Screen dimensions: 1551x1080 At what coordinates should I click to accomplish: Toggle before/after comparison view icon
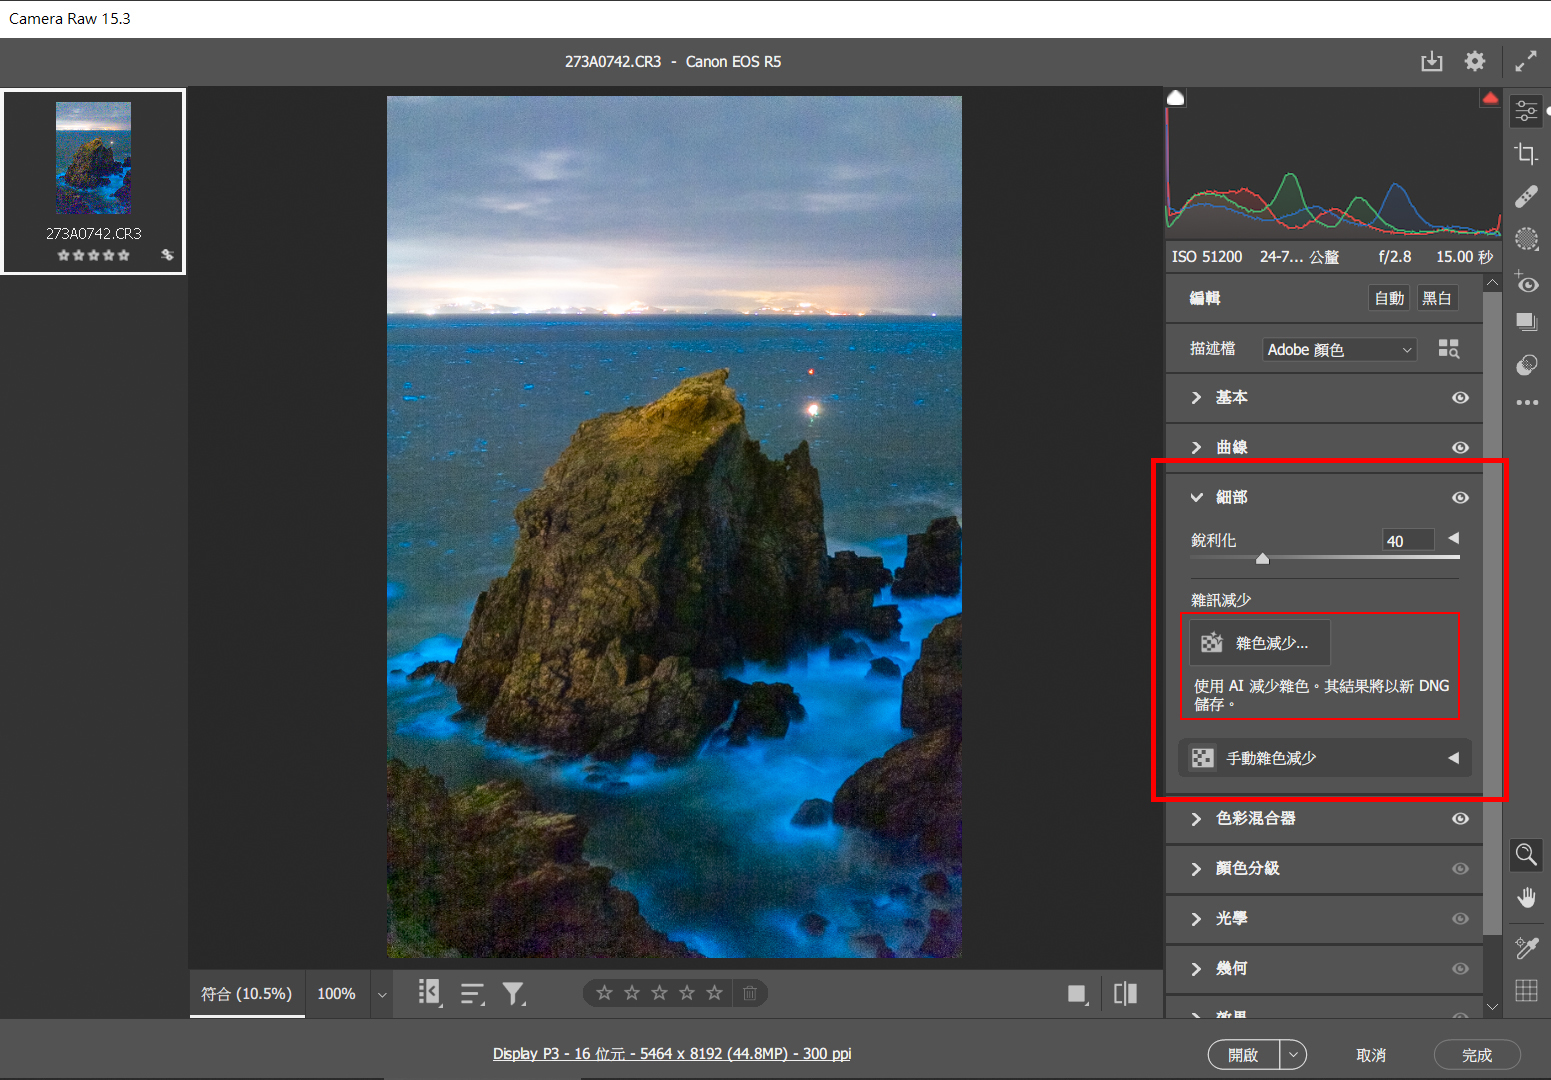click(x=1125, y=993)
